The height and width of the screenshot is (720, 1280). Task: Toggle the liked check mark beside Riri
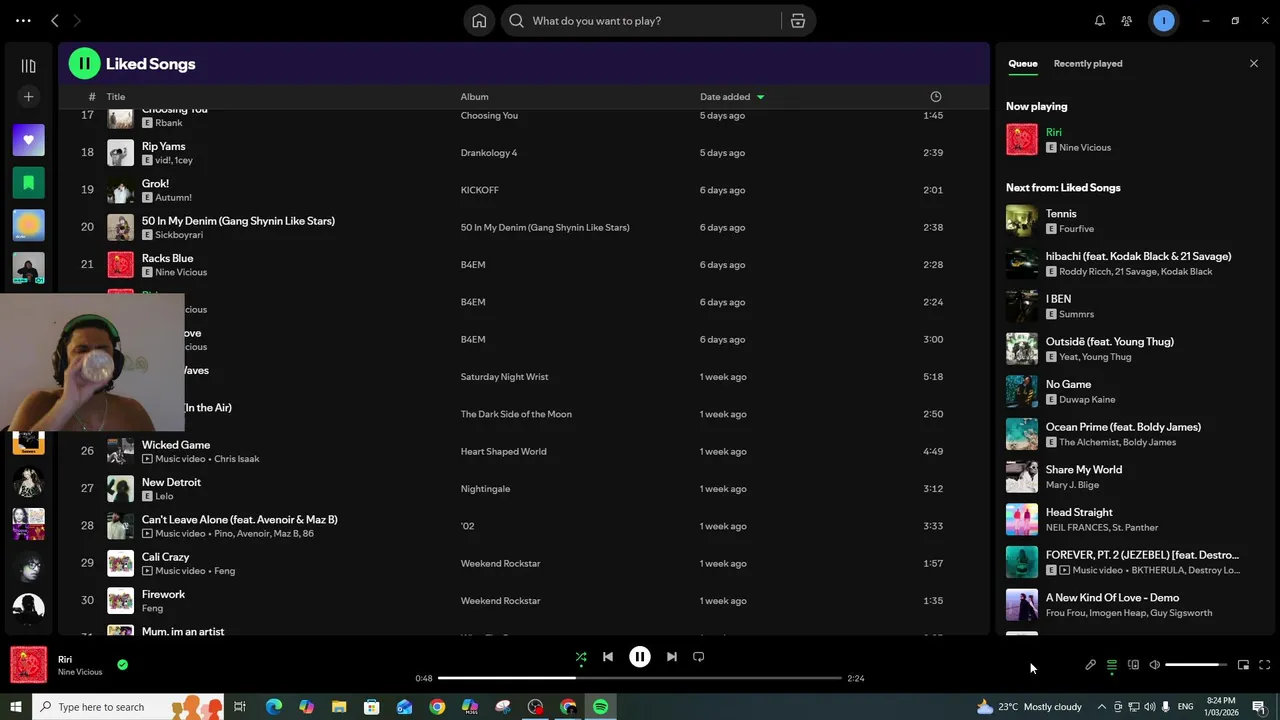[122, 664]
